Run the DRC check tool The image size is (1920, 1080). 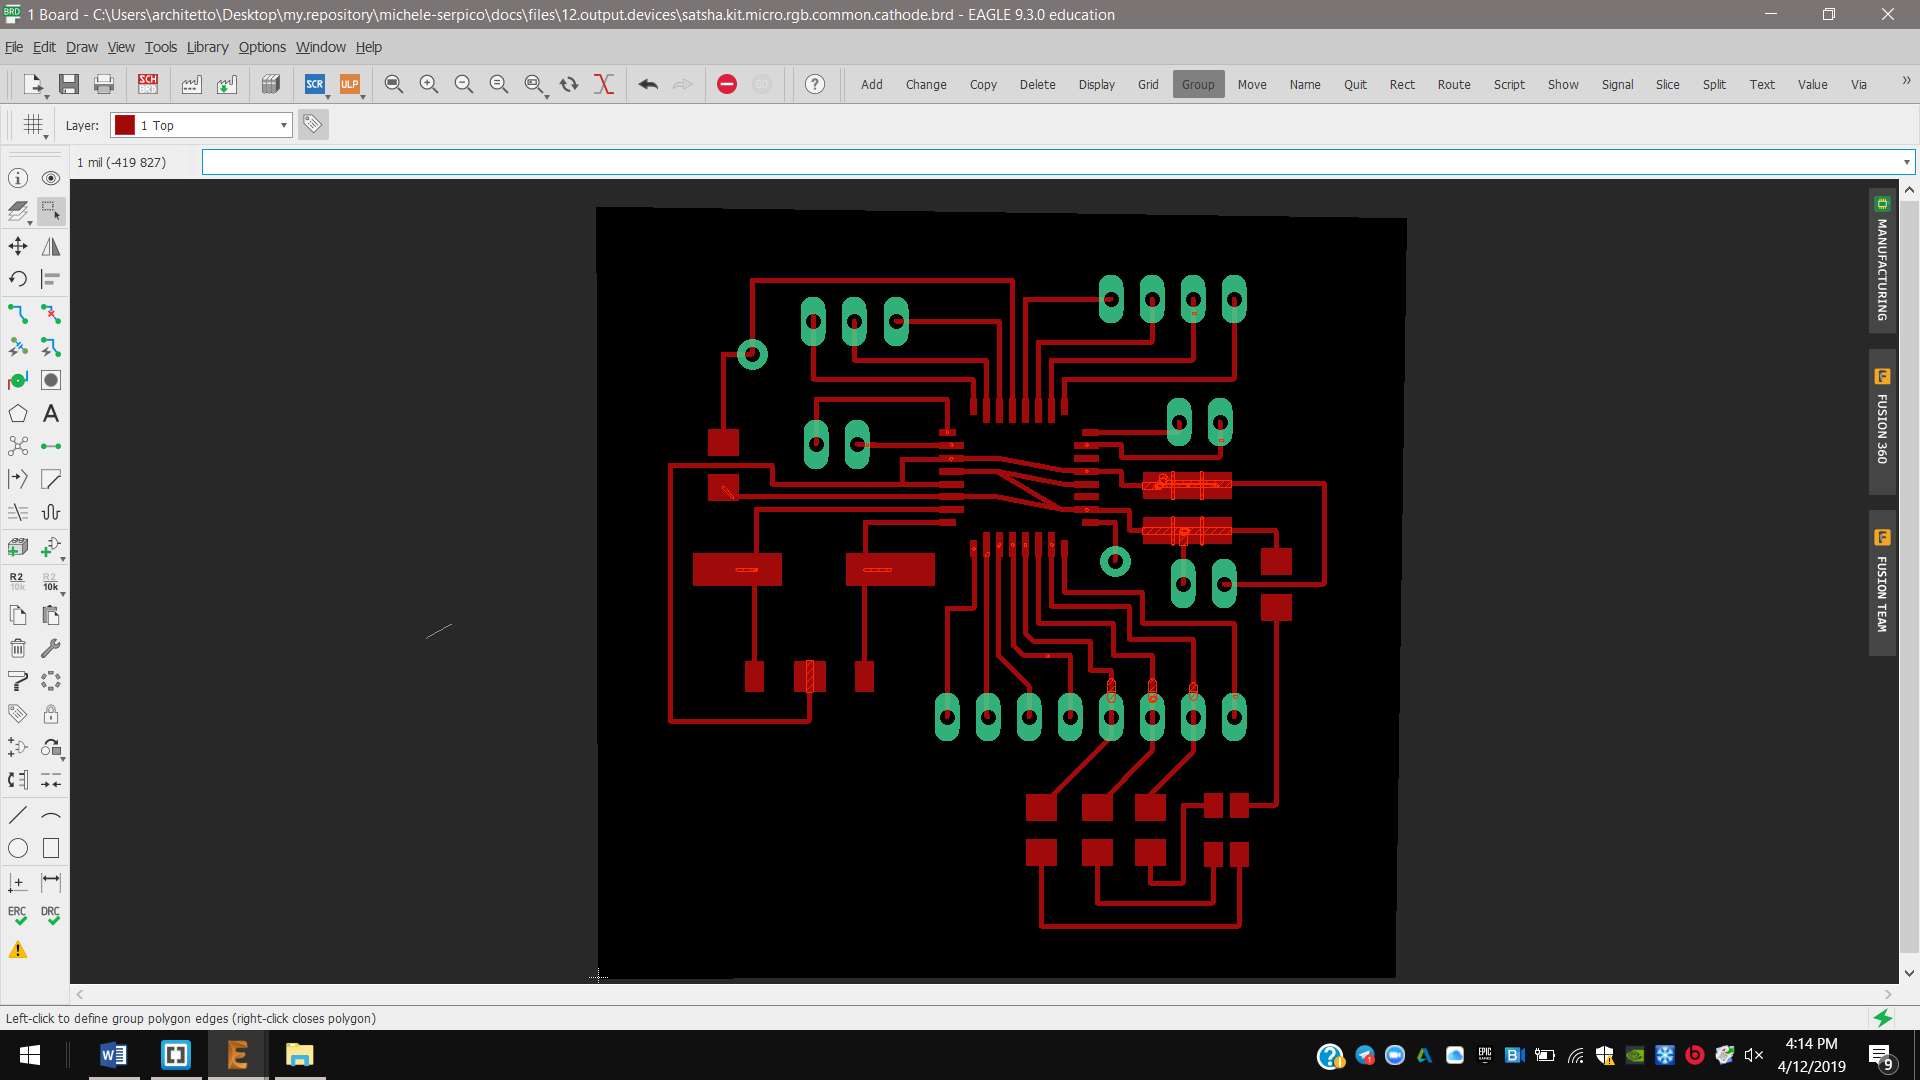tap(51, 915)
